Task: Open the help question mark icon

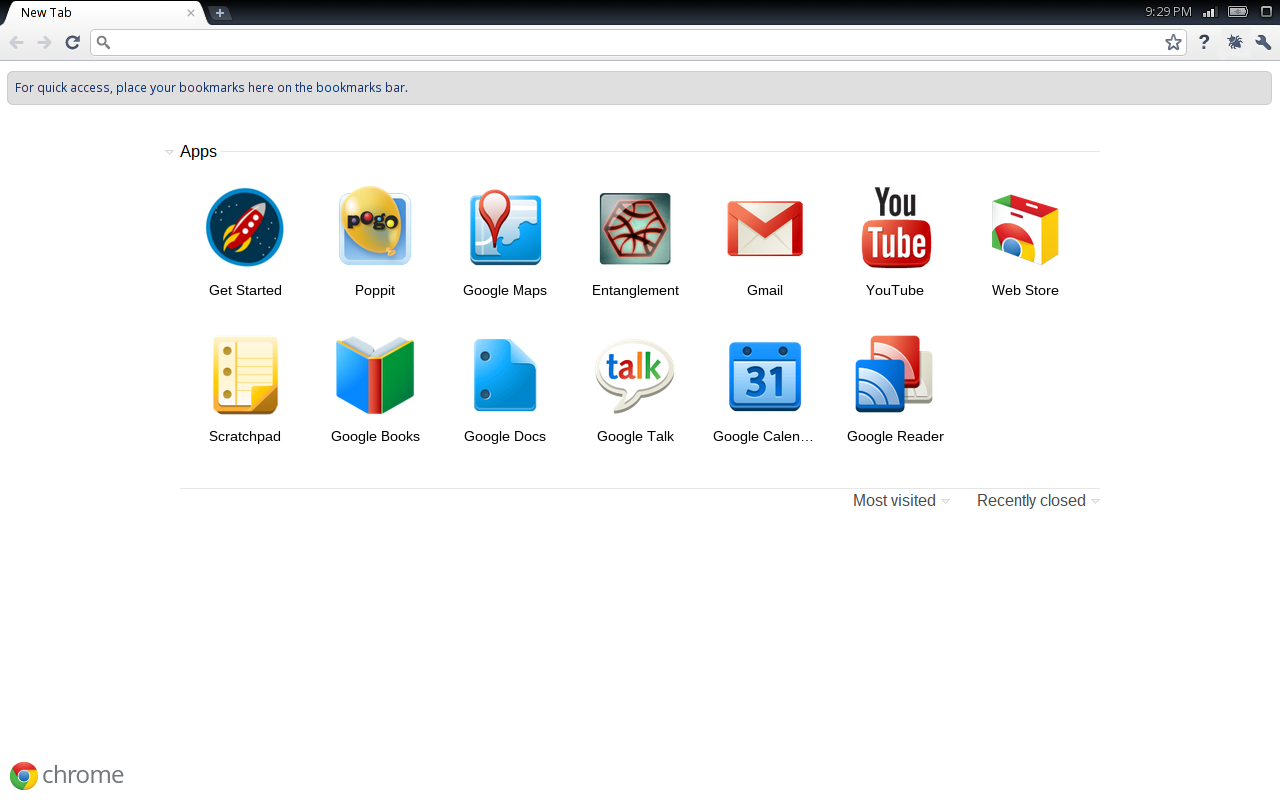Action: (x=1204, y=42)
